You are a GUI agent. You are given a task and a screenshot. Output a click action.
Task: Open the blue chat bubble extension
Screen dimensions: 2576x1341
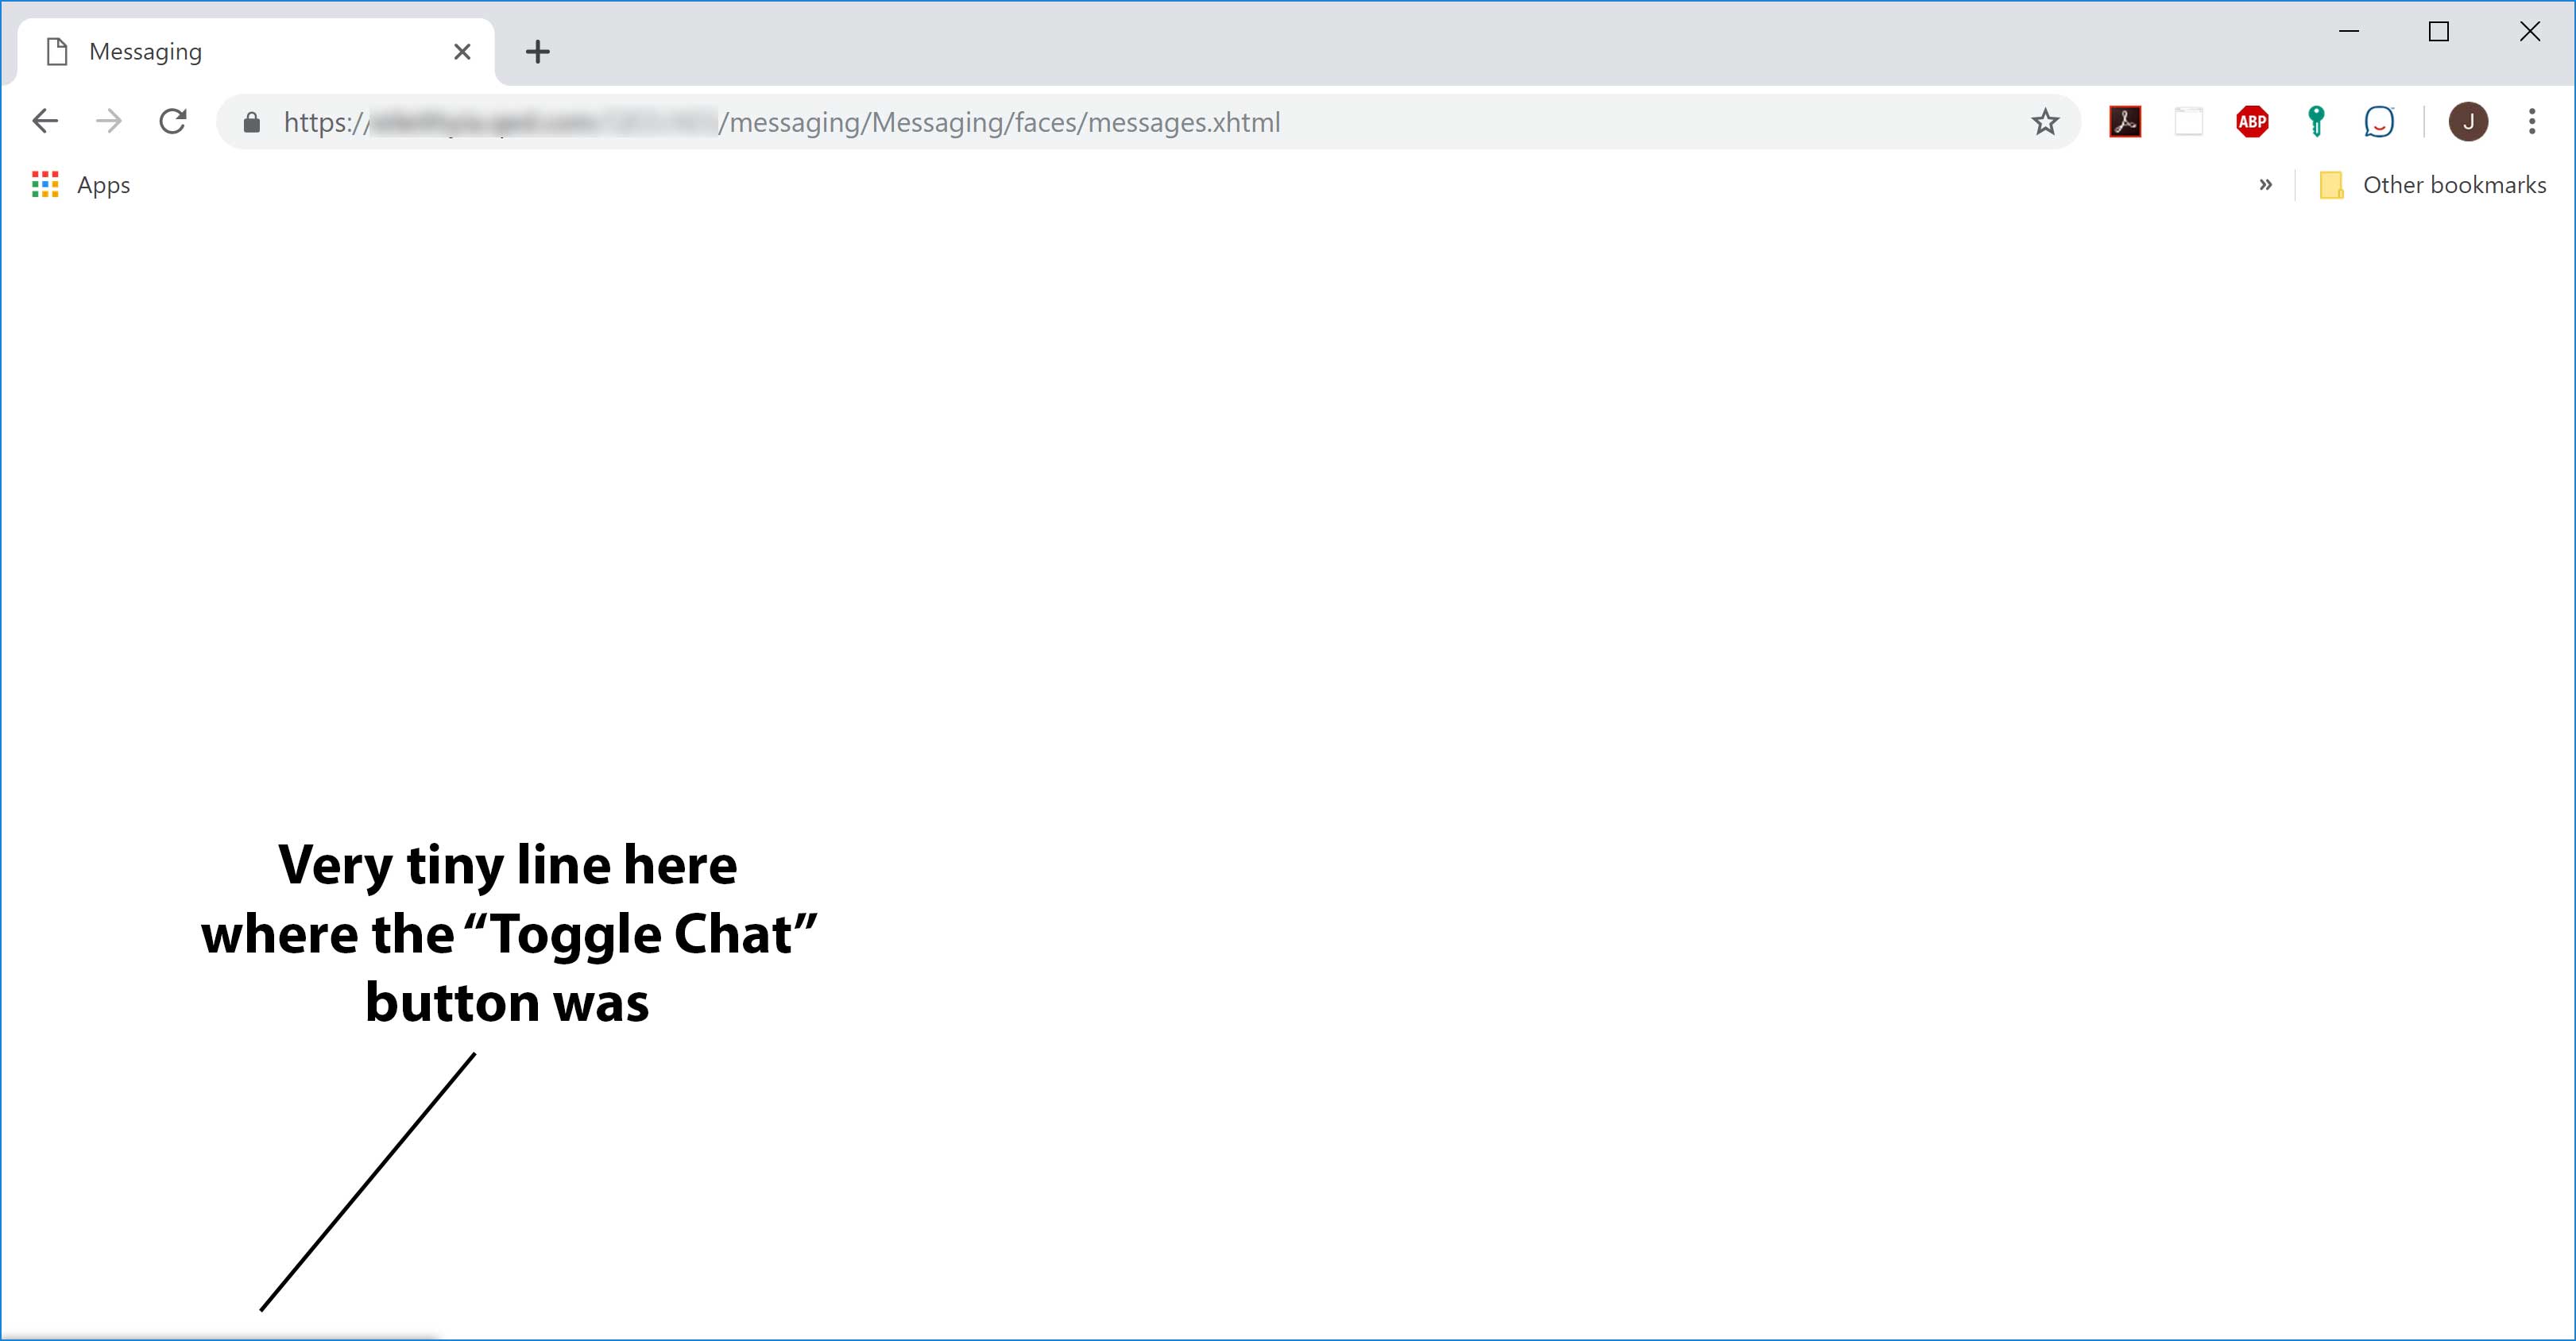[x=2380, y=121]
